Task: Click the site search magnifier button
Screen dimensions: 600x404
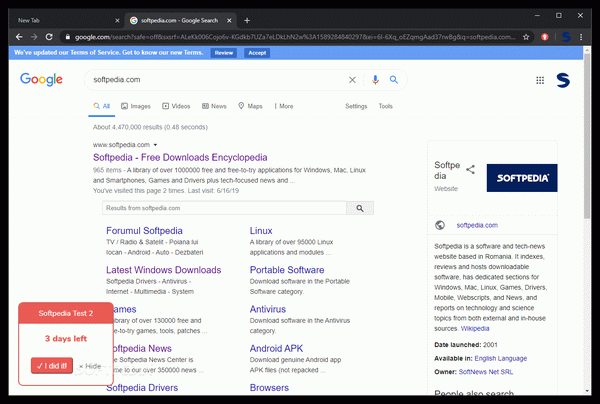Action: [360, 208]
